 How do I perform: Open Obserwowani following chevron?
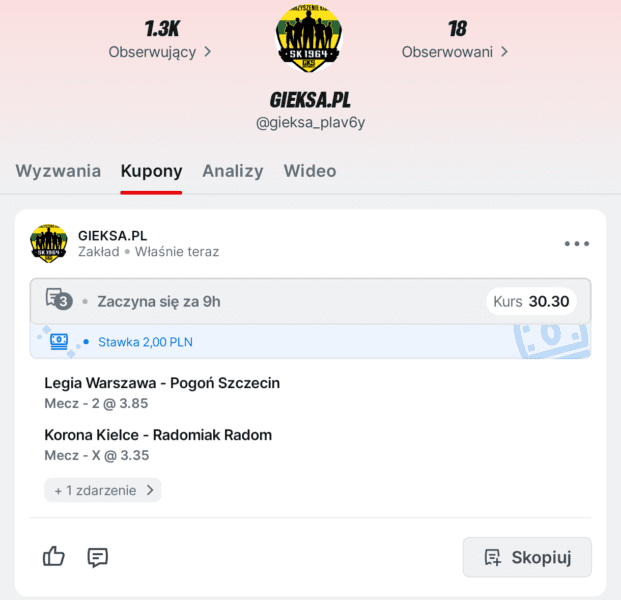pos(504,52)
